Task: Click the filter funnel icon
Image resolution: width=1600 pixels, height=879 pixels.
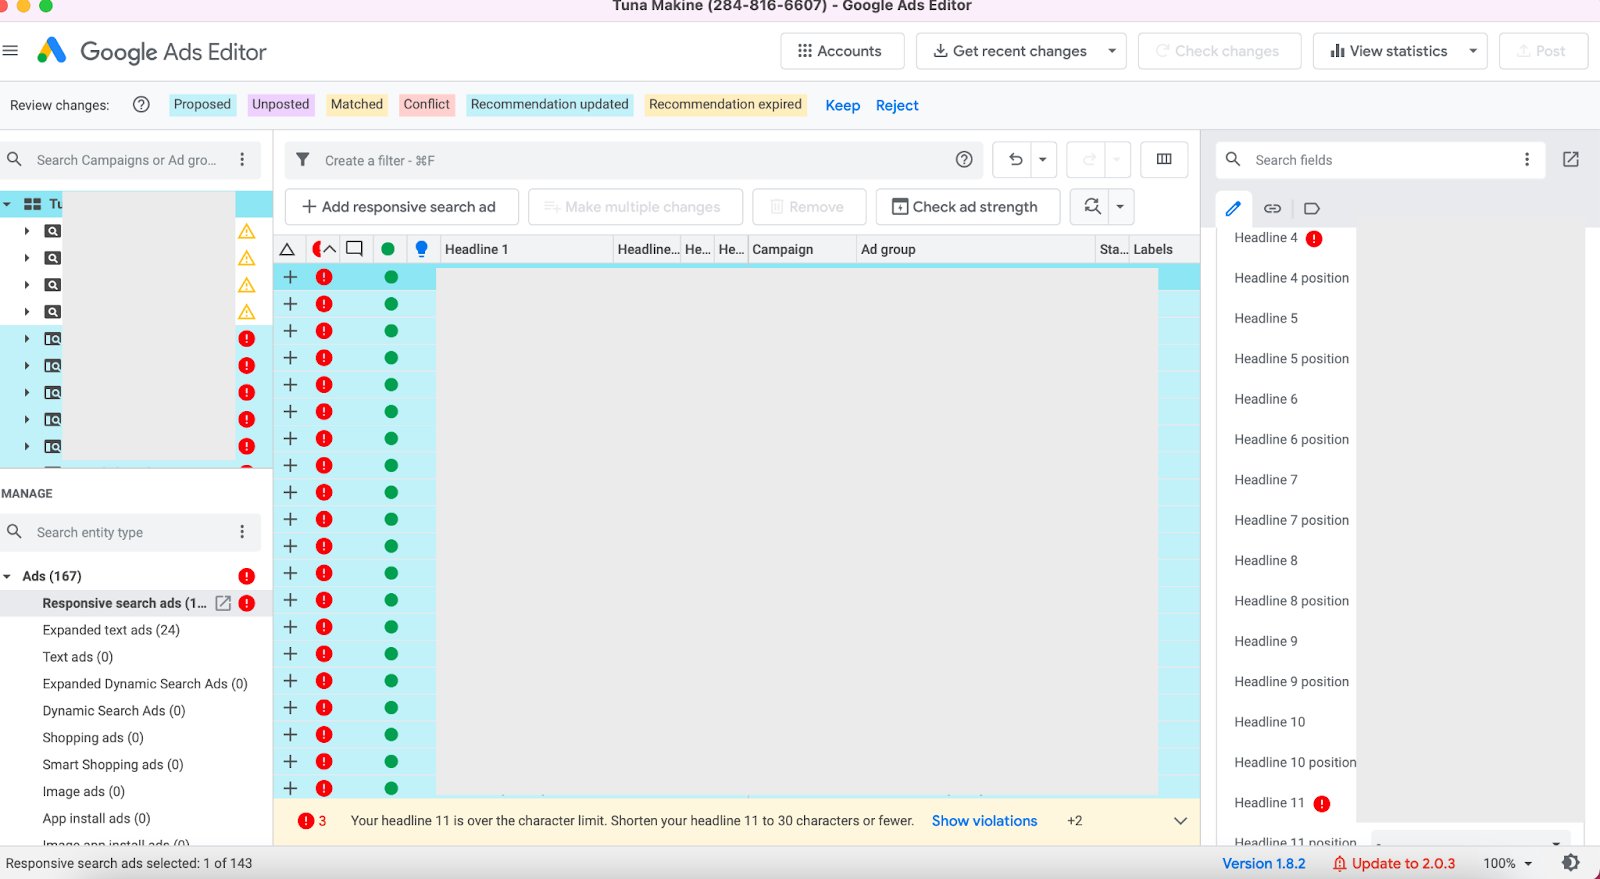Action: (x=303, y=160)
